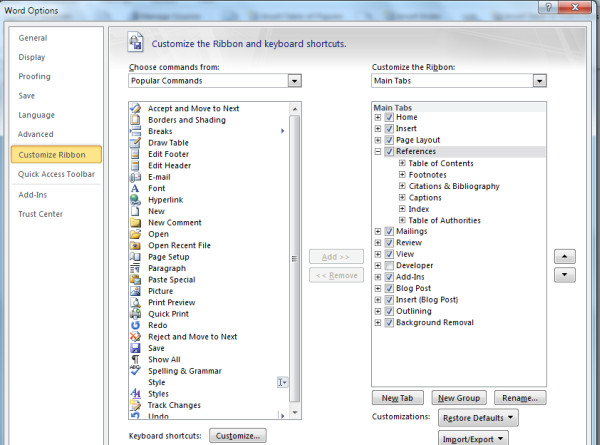Open the Import/Export button
Viewport: 600px width, 445px height.
[473, 438]
